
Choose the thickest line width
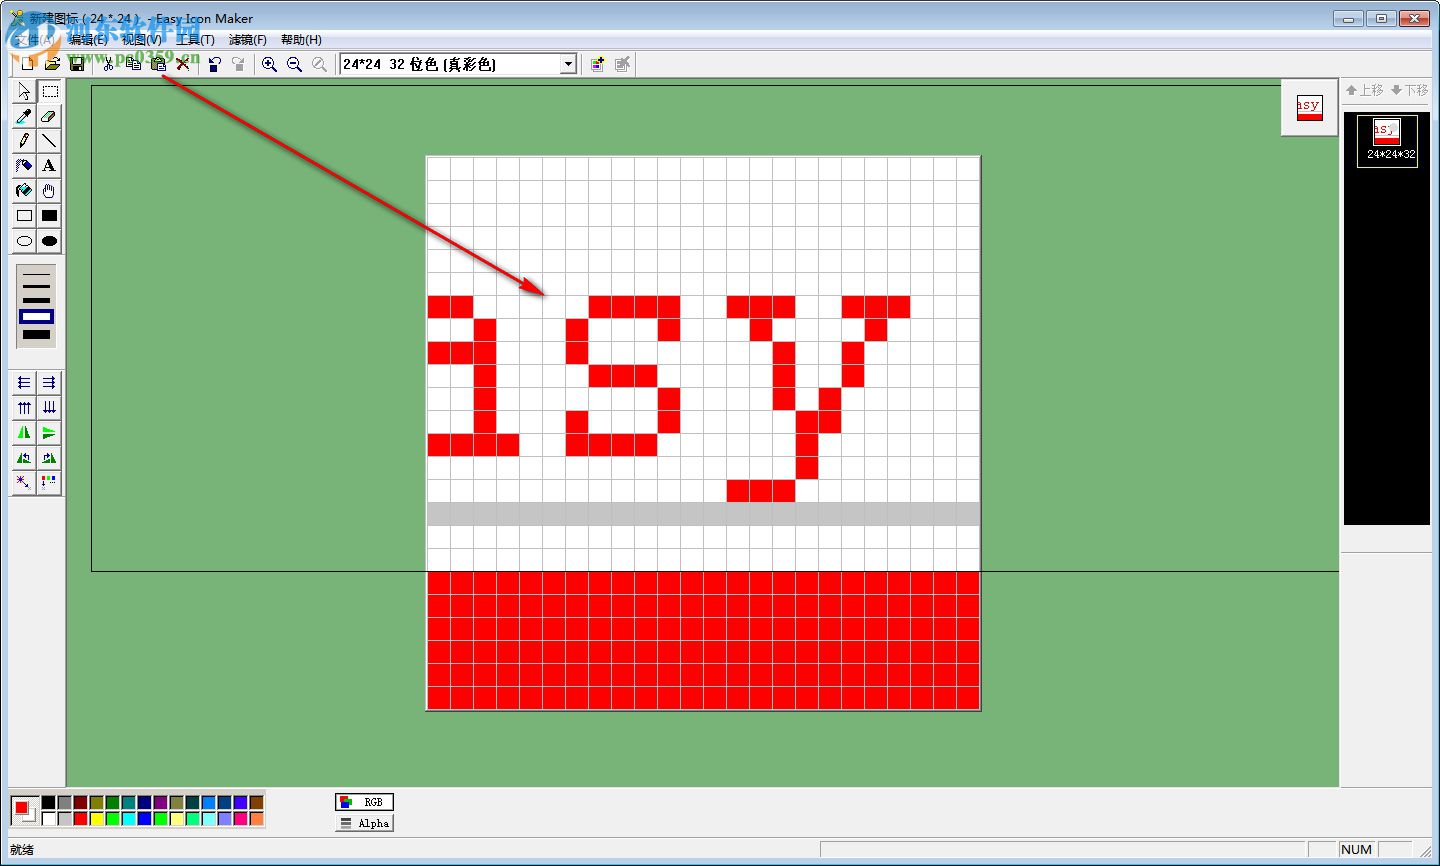pyautogui.click(x=36, y=334)
